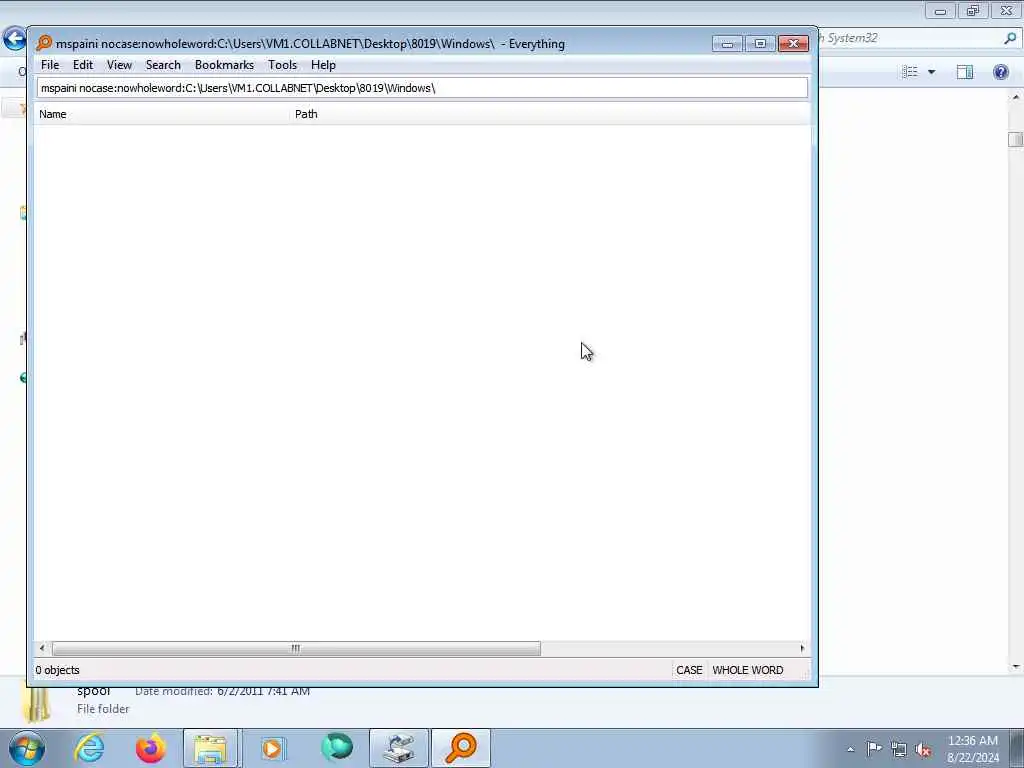Launch Firefox from the taskbar
The height and width of the screenshot is (768, 1024).
click(x=150, y=748)
